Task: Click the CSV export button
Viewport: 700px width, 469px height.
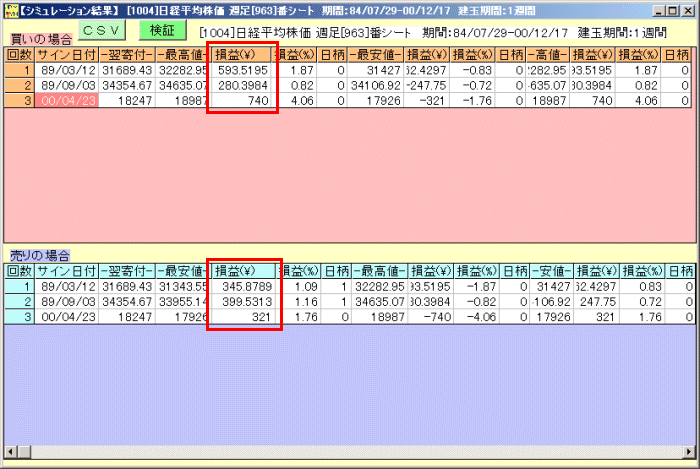Action: tap(102, 30)
